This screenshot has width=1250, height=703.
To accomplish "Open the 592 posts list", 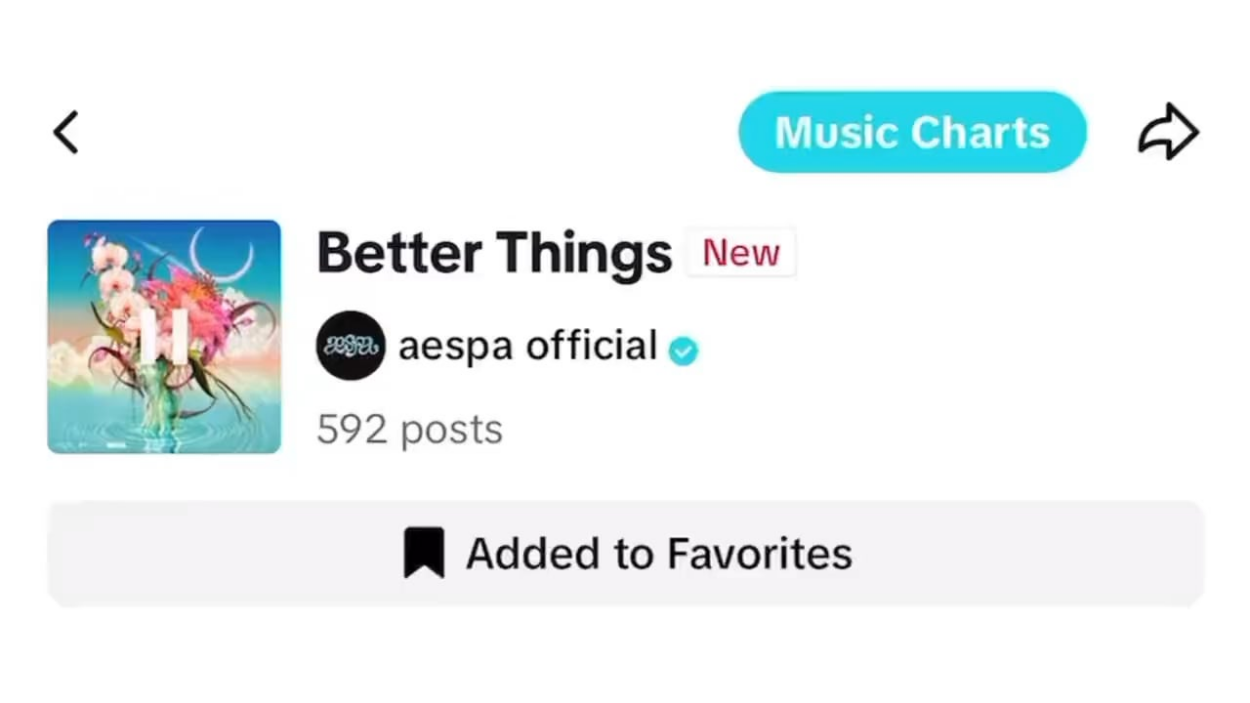I will point(409,428).
